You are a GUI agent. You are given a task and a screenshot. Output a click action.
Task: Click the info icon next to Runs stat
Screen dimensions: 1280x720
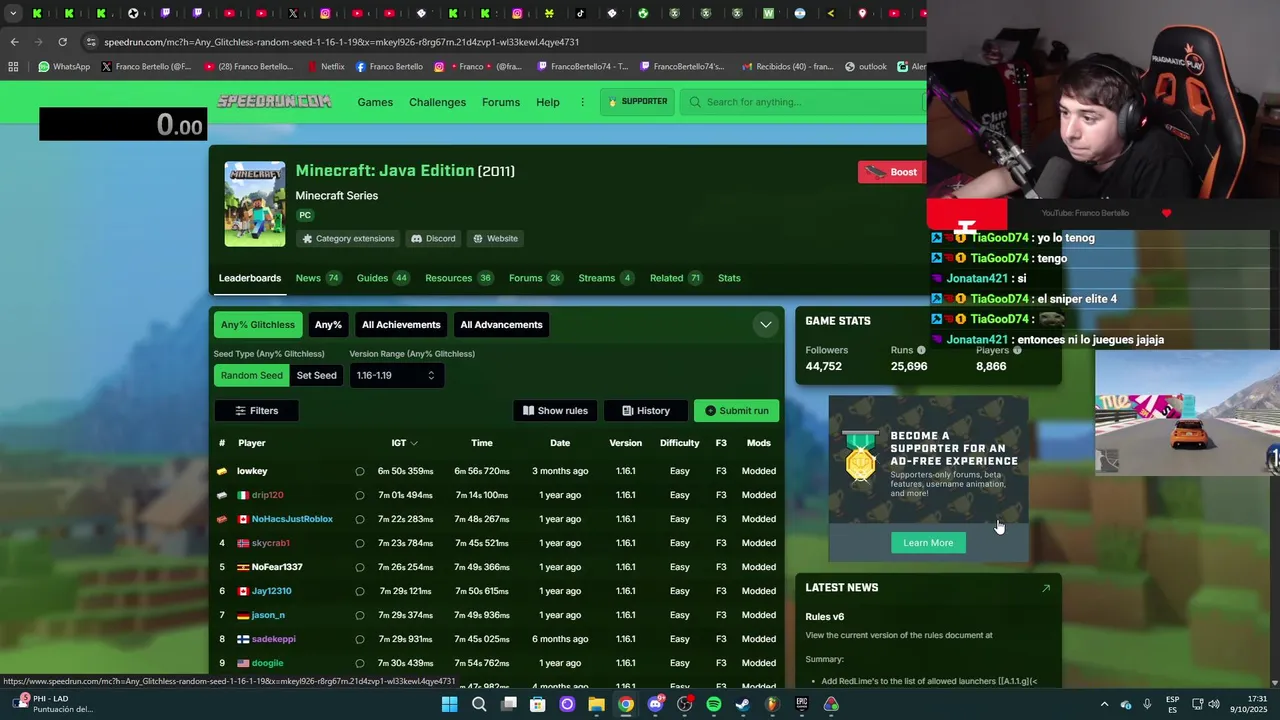tap(921, 350)
